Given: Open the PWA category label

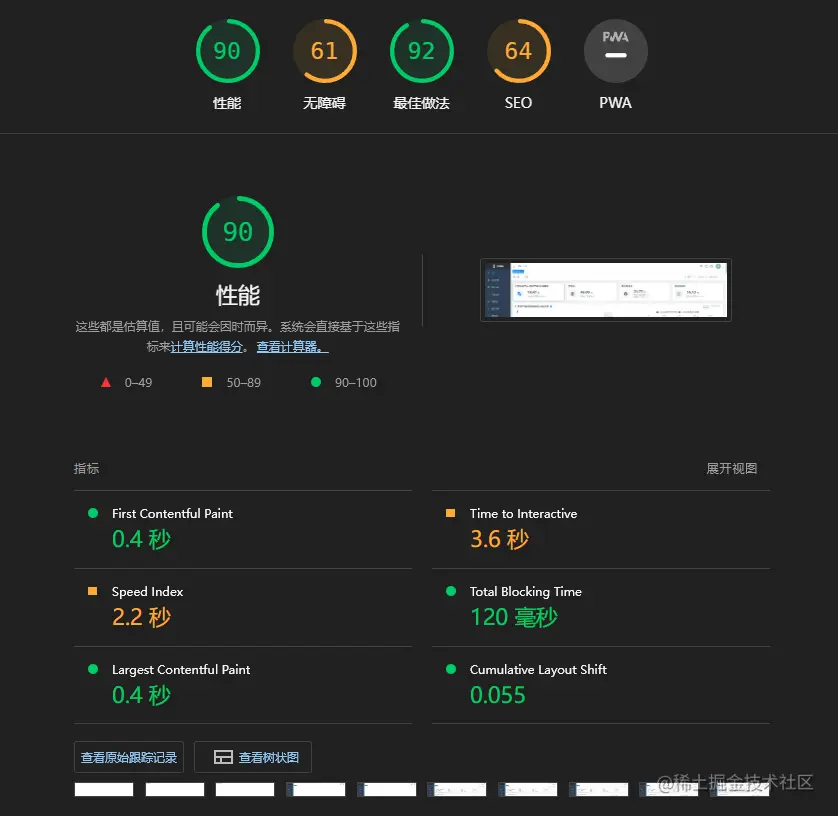Looking at the screenshot, I should coord(615,103).
